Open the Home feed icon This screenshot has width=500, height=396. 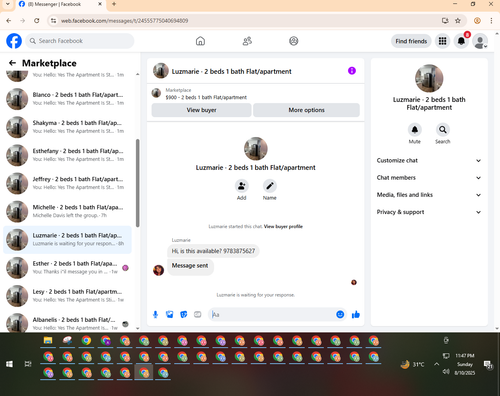[200, 41]
